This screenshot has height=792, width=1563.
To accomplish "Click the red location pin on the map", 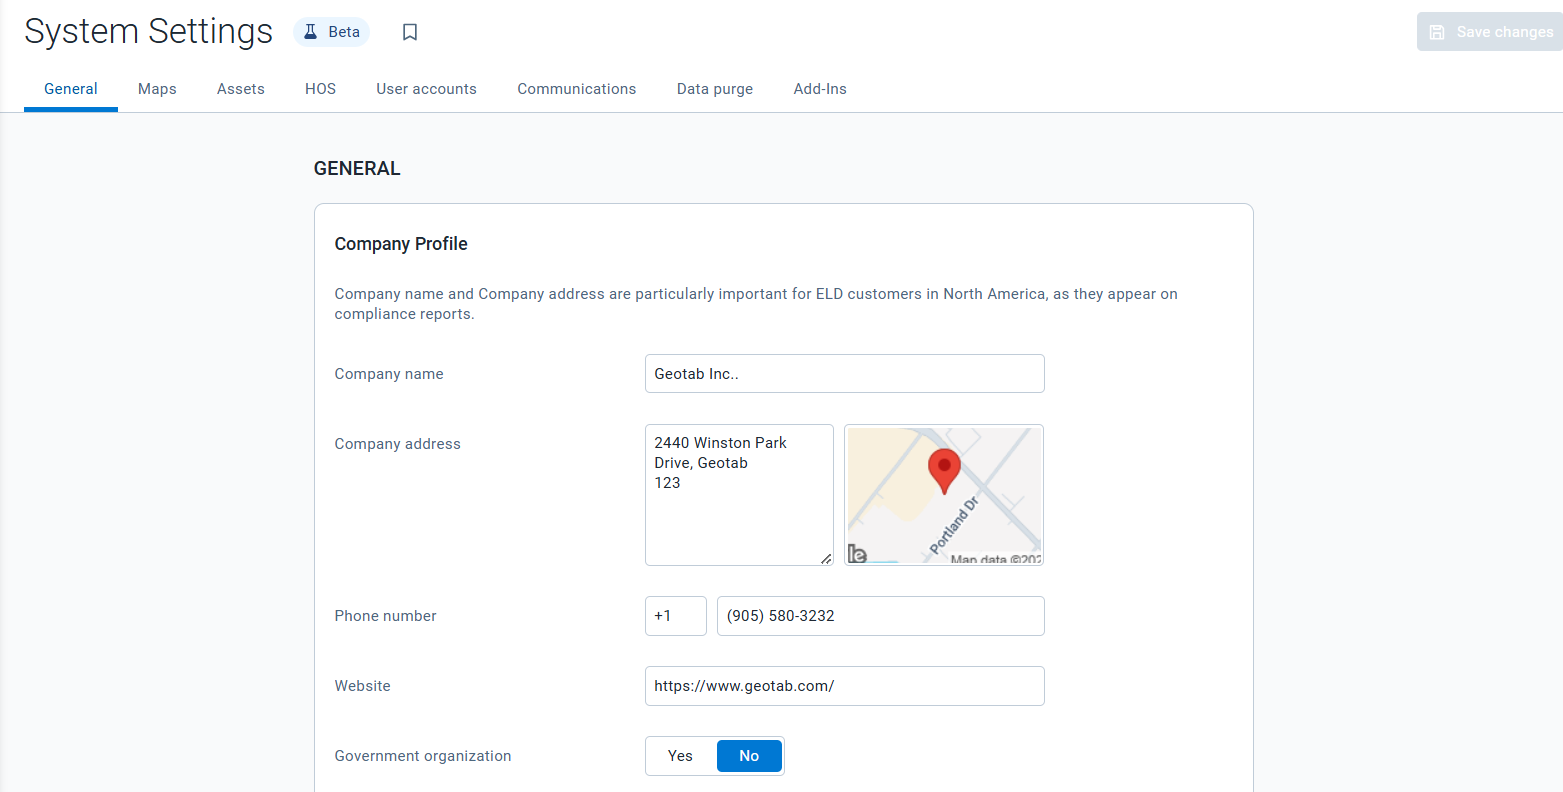I will [943, 468].
